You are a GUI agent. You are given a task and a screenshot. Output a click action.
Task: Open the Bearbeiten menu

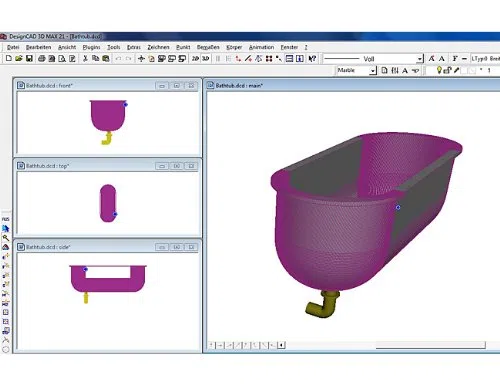(38, 47)
